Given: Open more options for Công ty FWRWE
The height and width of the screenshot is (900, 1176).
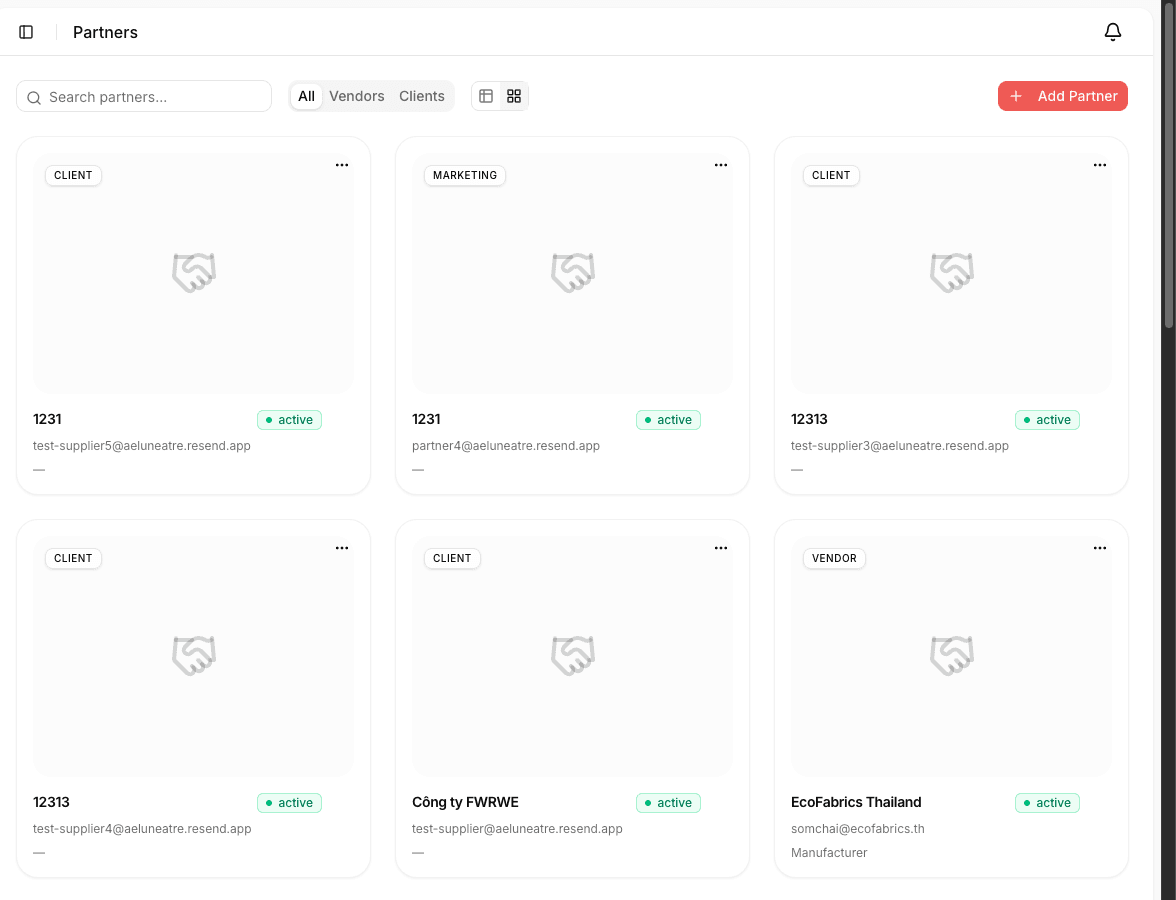Looking at the screenshot, I should (x=721, y=548).
